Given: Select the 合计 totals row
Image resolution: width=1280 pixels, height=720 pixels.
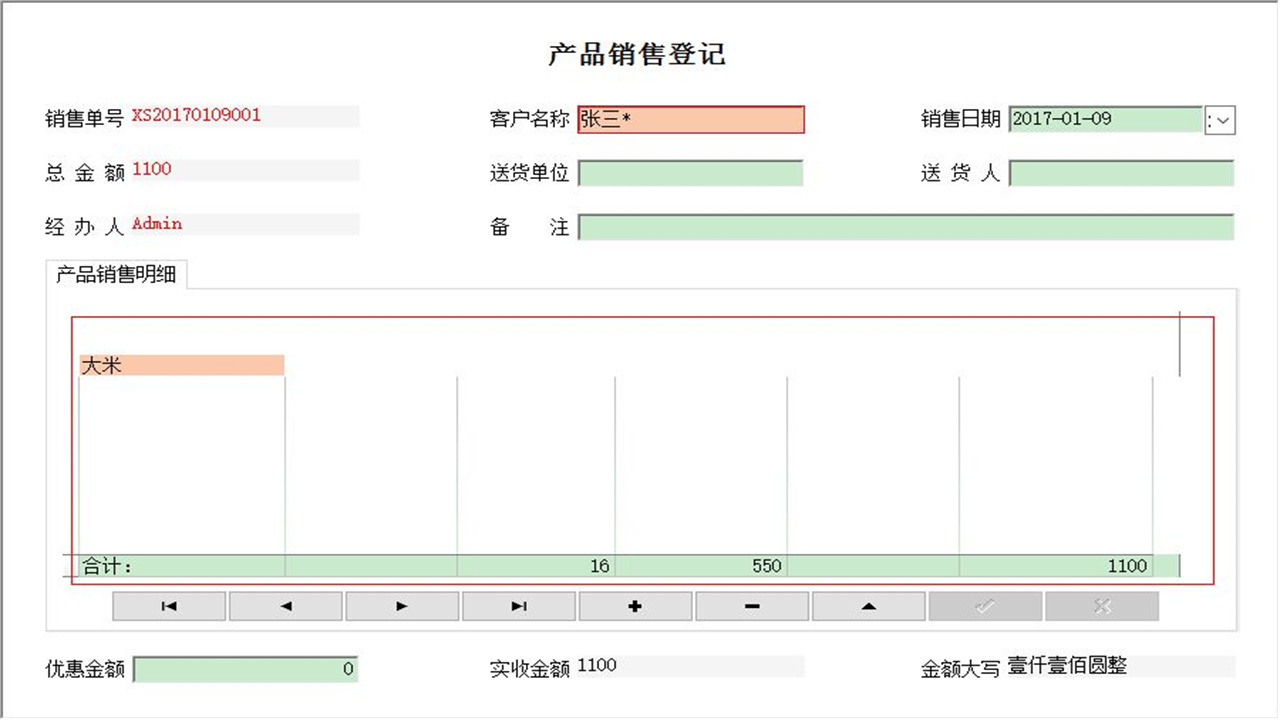Looking at the screenshot, I should coord(400,565).
